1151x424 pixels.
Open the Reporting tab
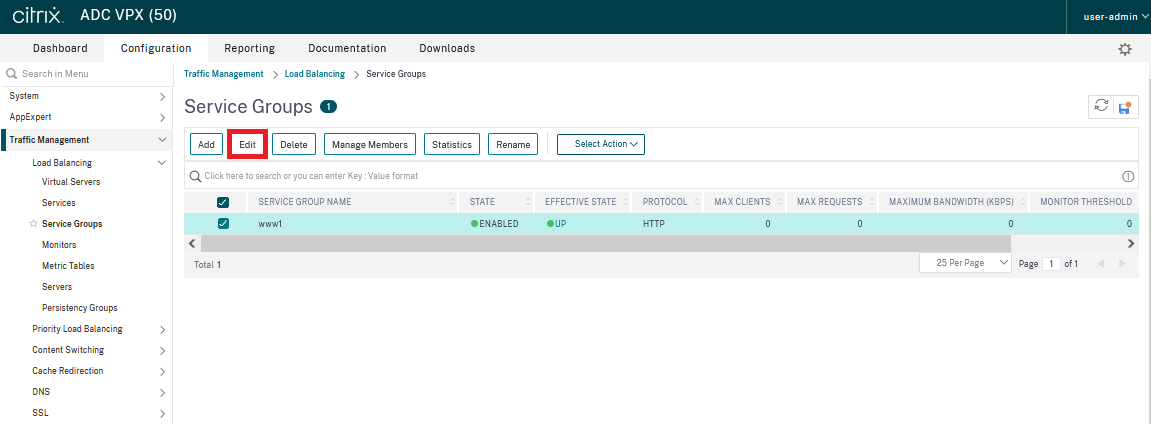click(249, 48)
